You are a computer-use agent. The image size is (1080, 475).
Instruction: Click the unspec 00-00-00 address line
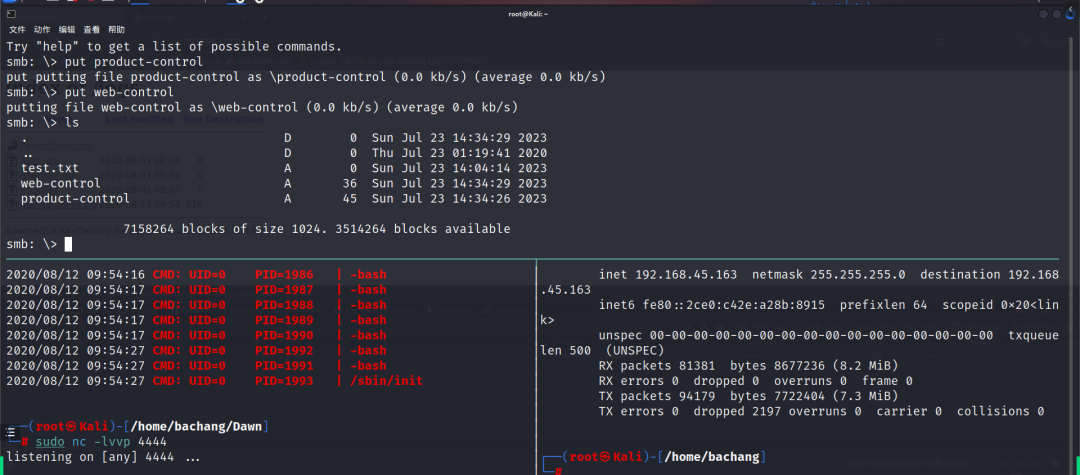796,335
